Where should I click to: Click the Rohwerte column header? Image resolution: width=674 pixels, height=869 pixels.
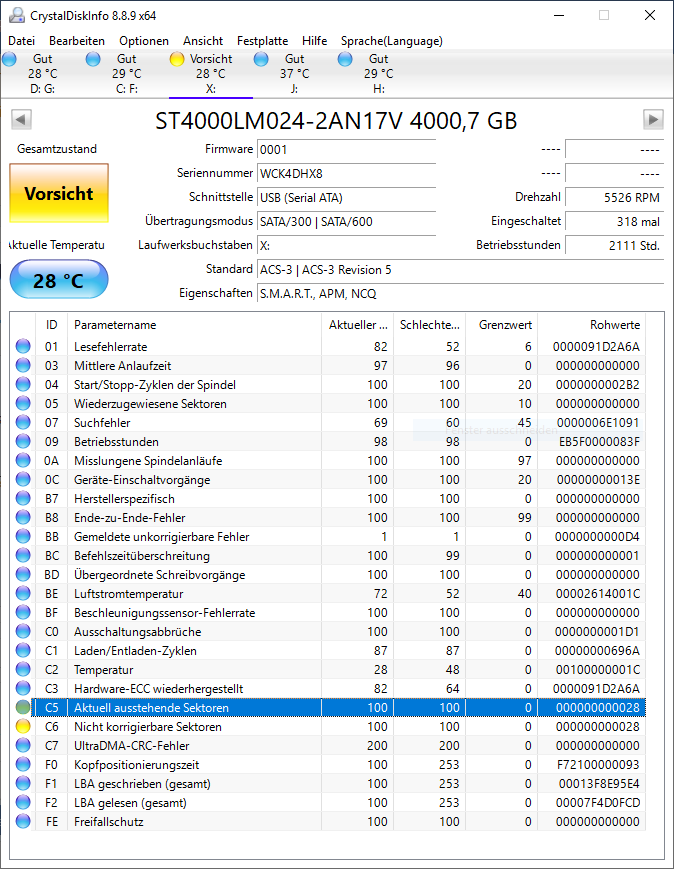point(591,325)
